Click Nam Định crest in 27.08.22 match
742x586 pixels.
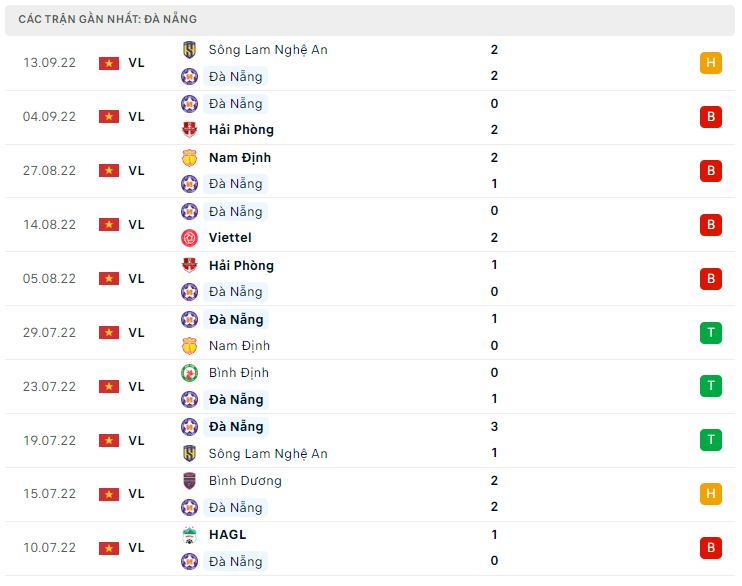point(189,158)
